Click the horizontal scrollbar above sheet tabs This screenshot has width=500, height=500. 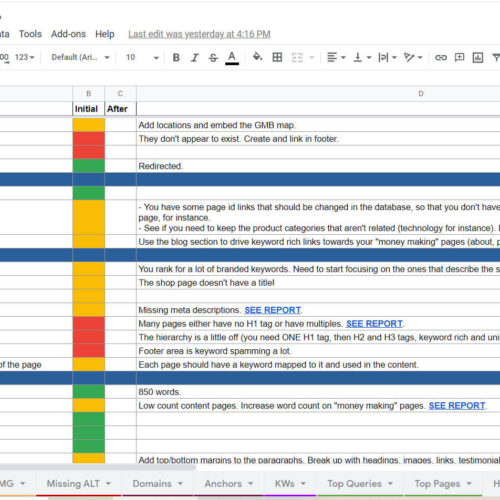pos(97,467)
